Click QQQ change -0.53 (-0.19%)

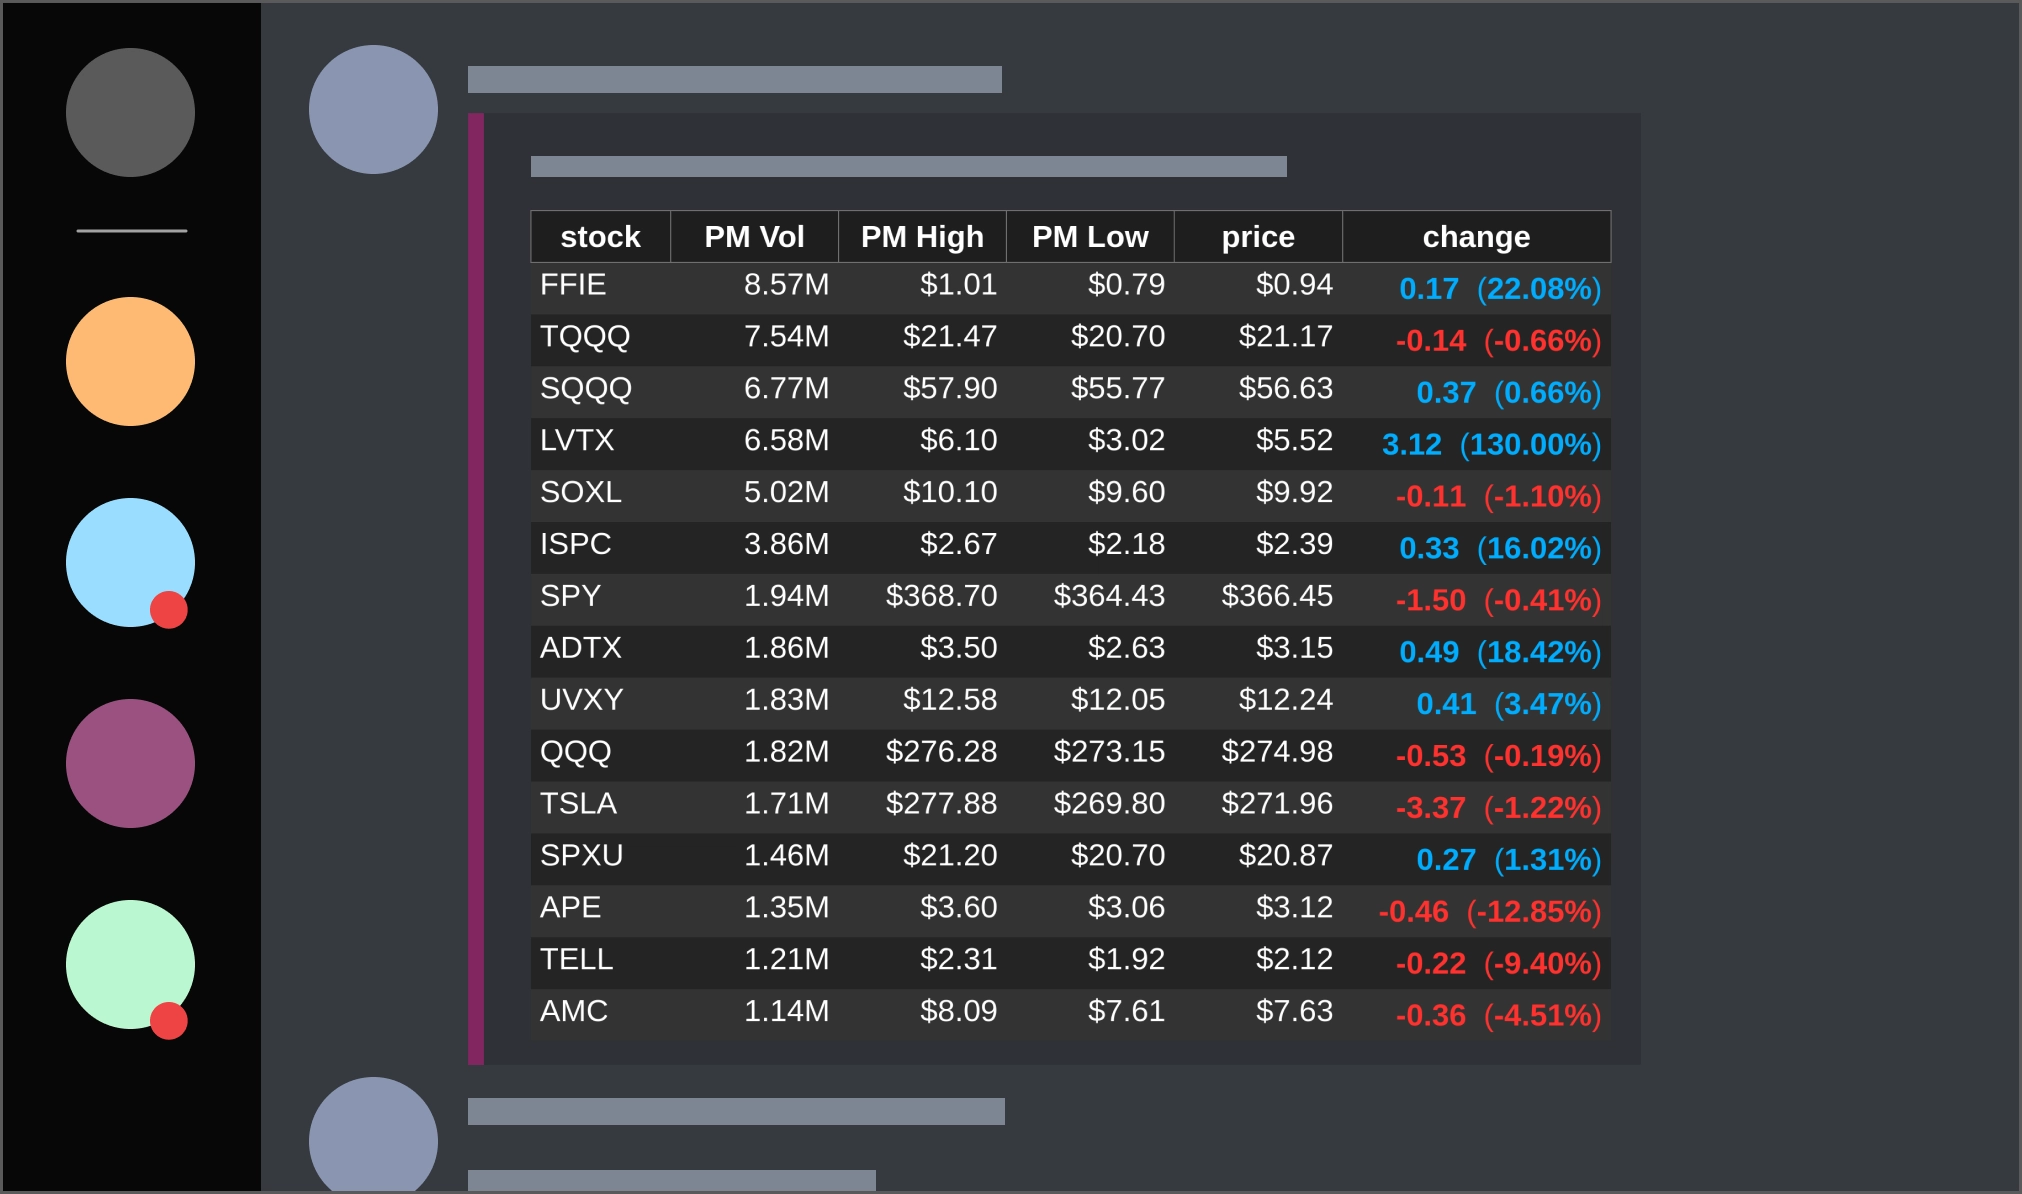(1498, 756)
